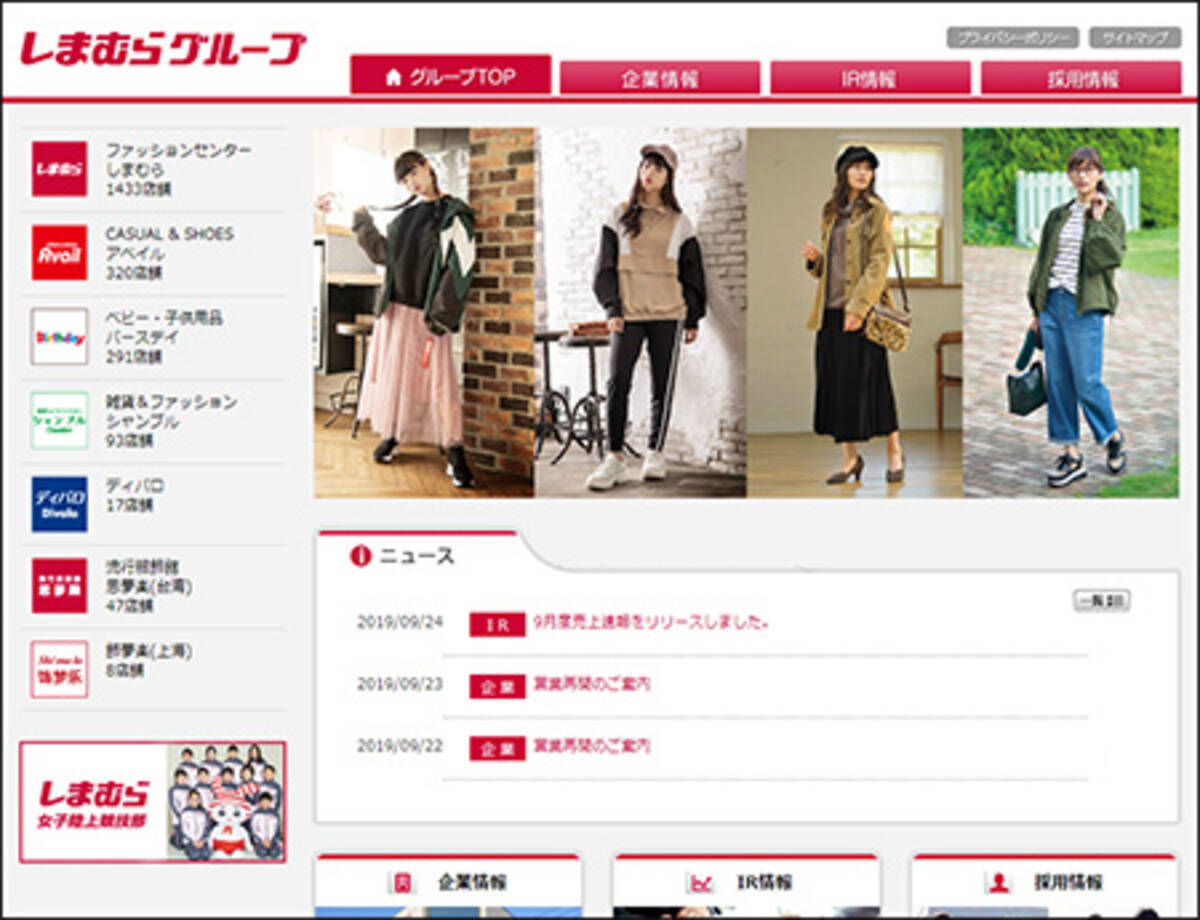Click the blue jeans model photo

[1071, 312]
